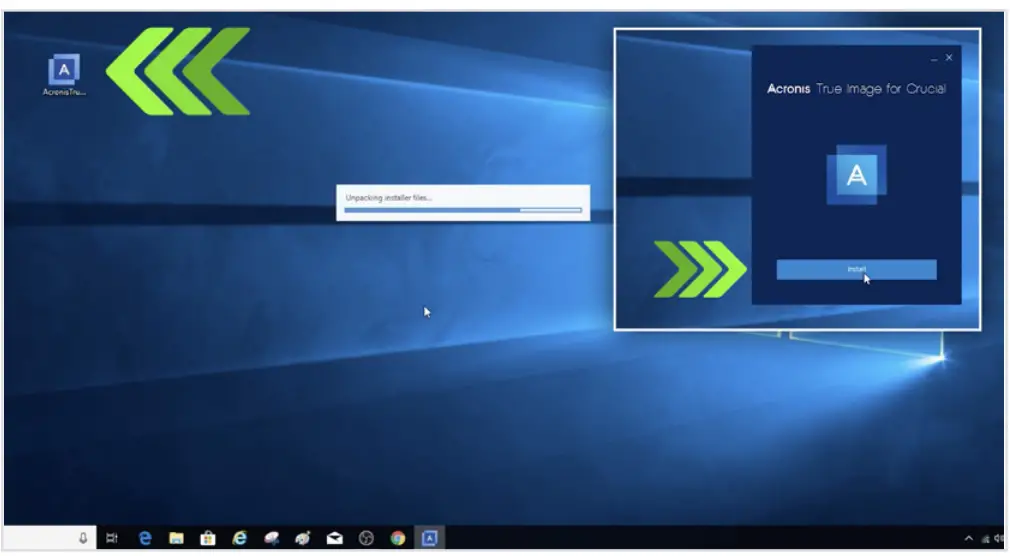Open the Mail app from the taskbar
Viewport: 1010px width, 556px height.
point(334,538)
